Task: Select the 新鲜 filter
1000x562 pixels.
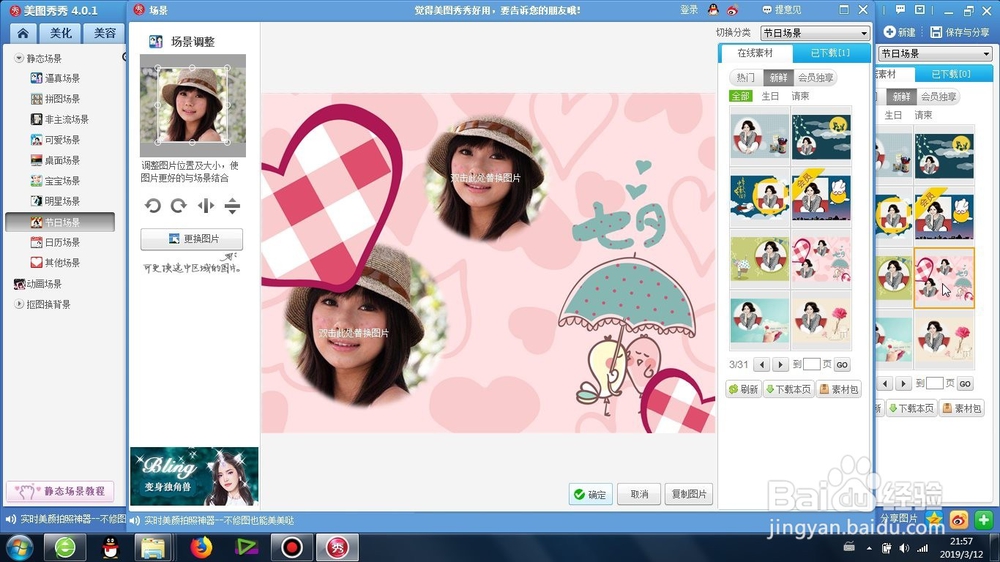Action: [x=778, y=77]
